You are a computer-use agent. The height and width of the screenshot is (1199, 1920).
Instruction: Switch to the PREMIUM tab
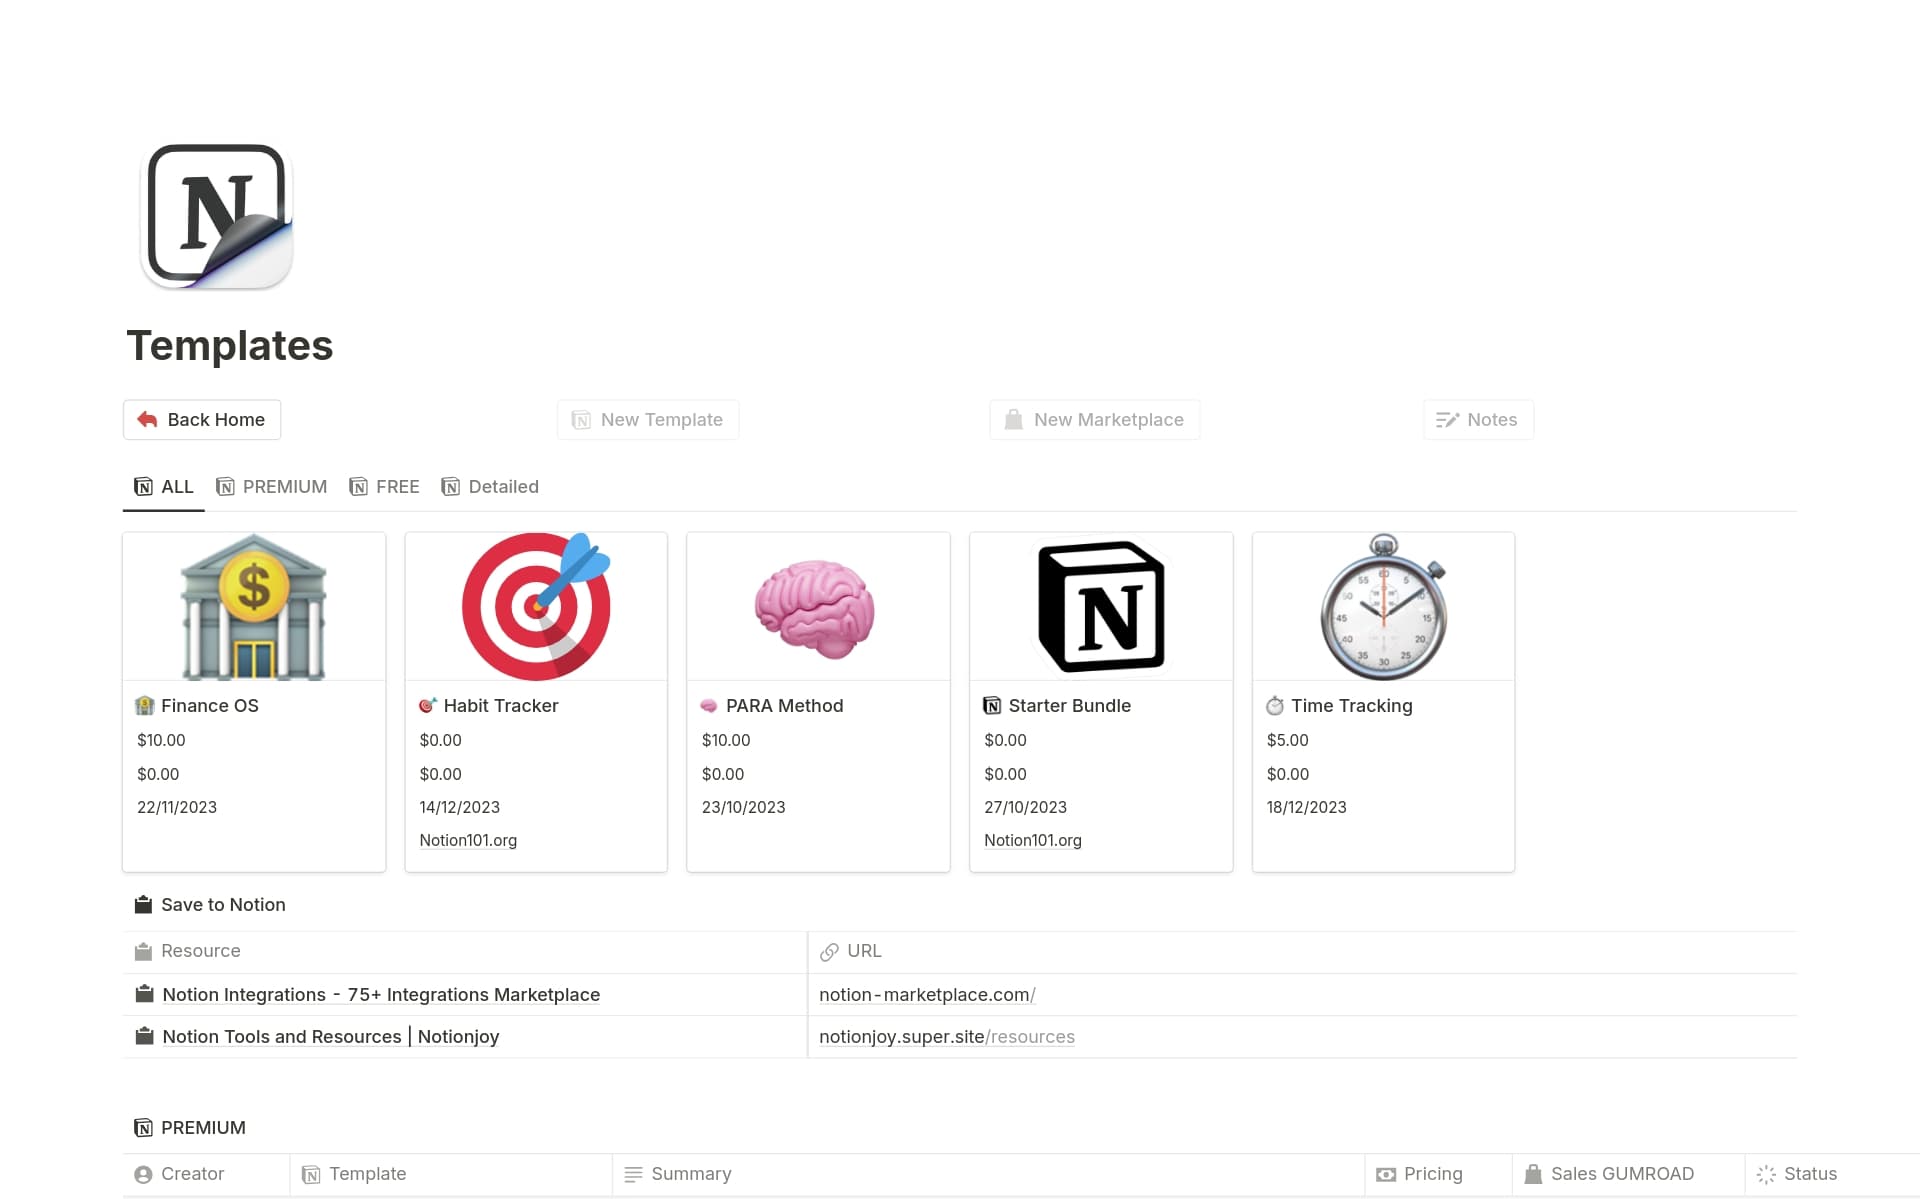272,487
